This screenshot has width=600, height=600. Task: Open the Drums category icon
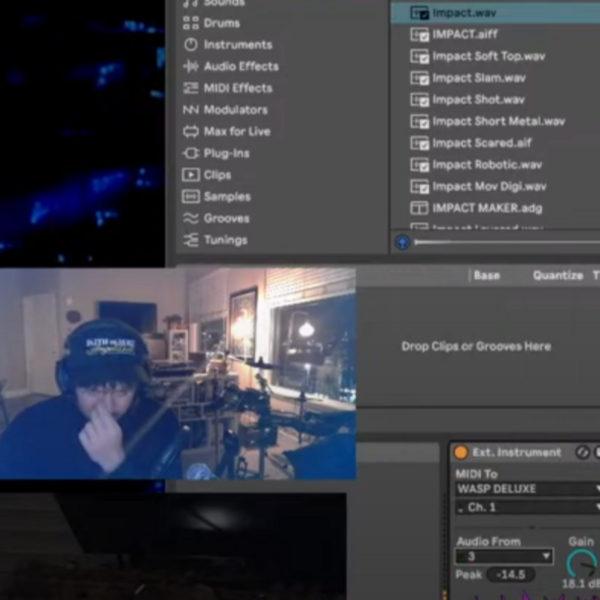[191, 23]
